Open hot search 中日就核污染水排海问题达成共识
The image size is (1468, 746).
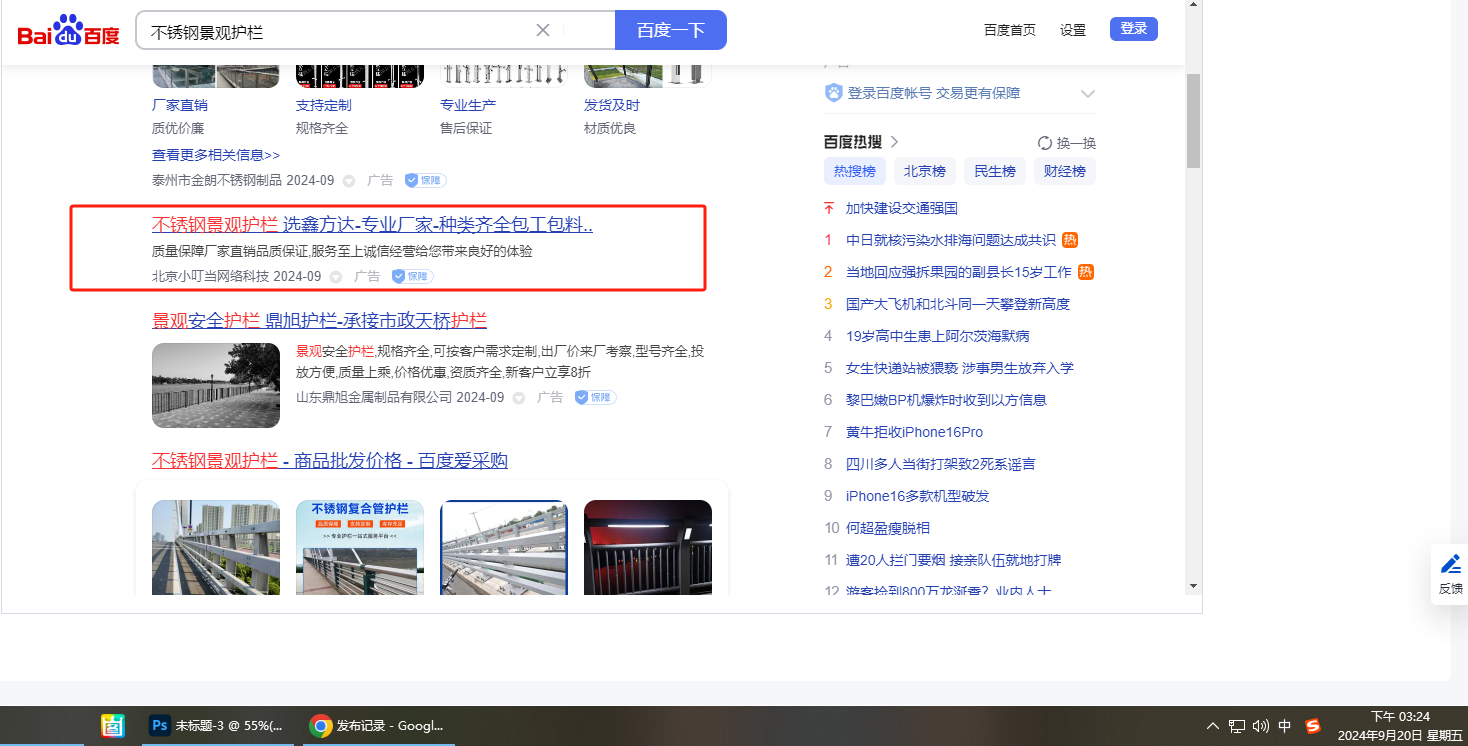951,240
